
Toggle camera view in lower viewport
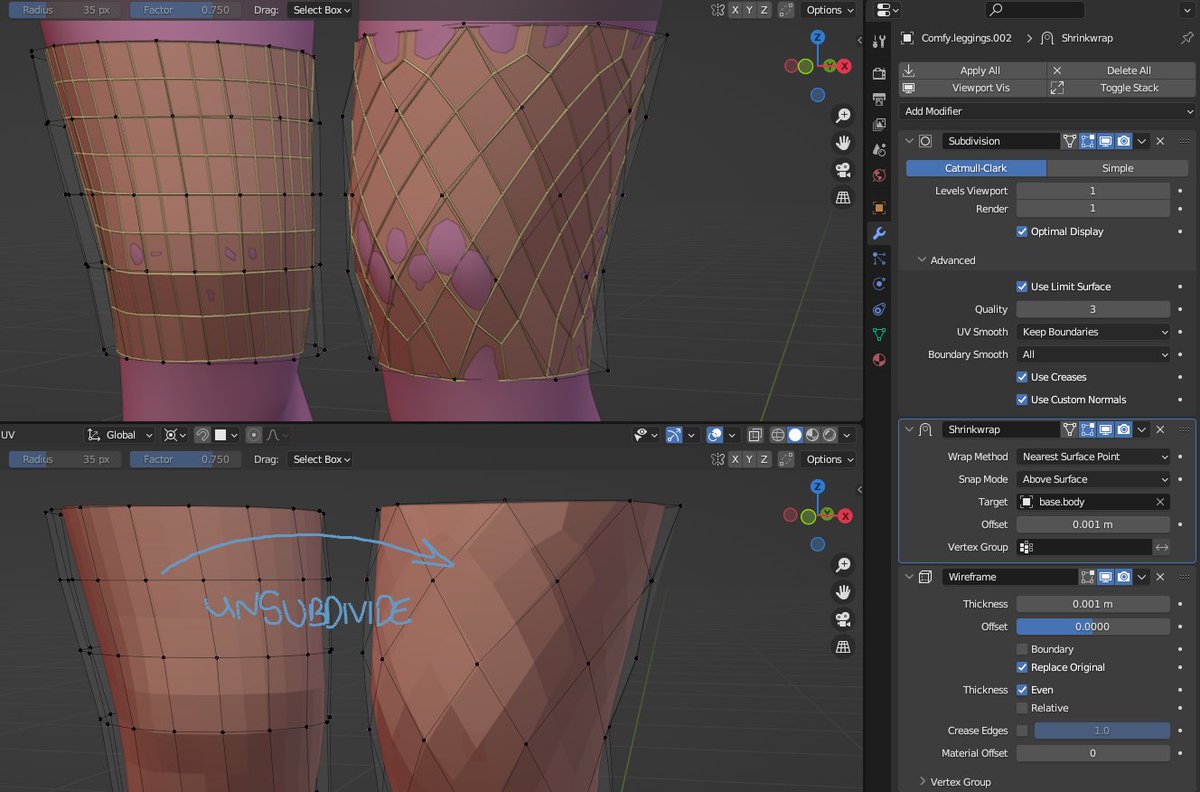tap(843, 619)
